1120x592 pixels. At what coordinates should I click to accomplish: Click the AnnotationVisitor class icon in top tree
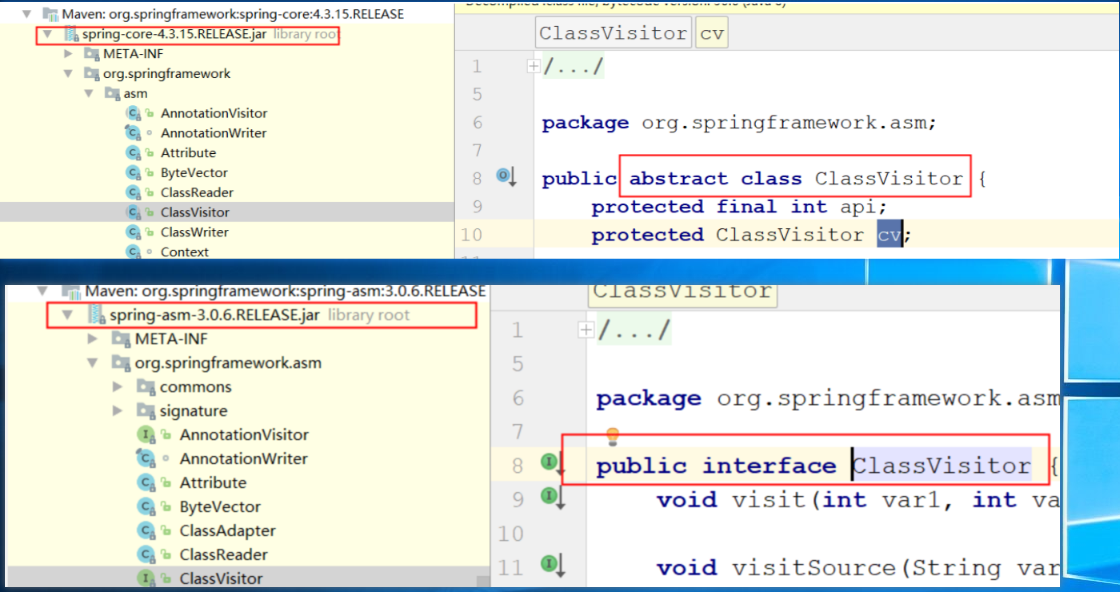pyautogui.click(x=132, y=114)
